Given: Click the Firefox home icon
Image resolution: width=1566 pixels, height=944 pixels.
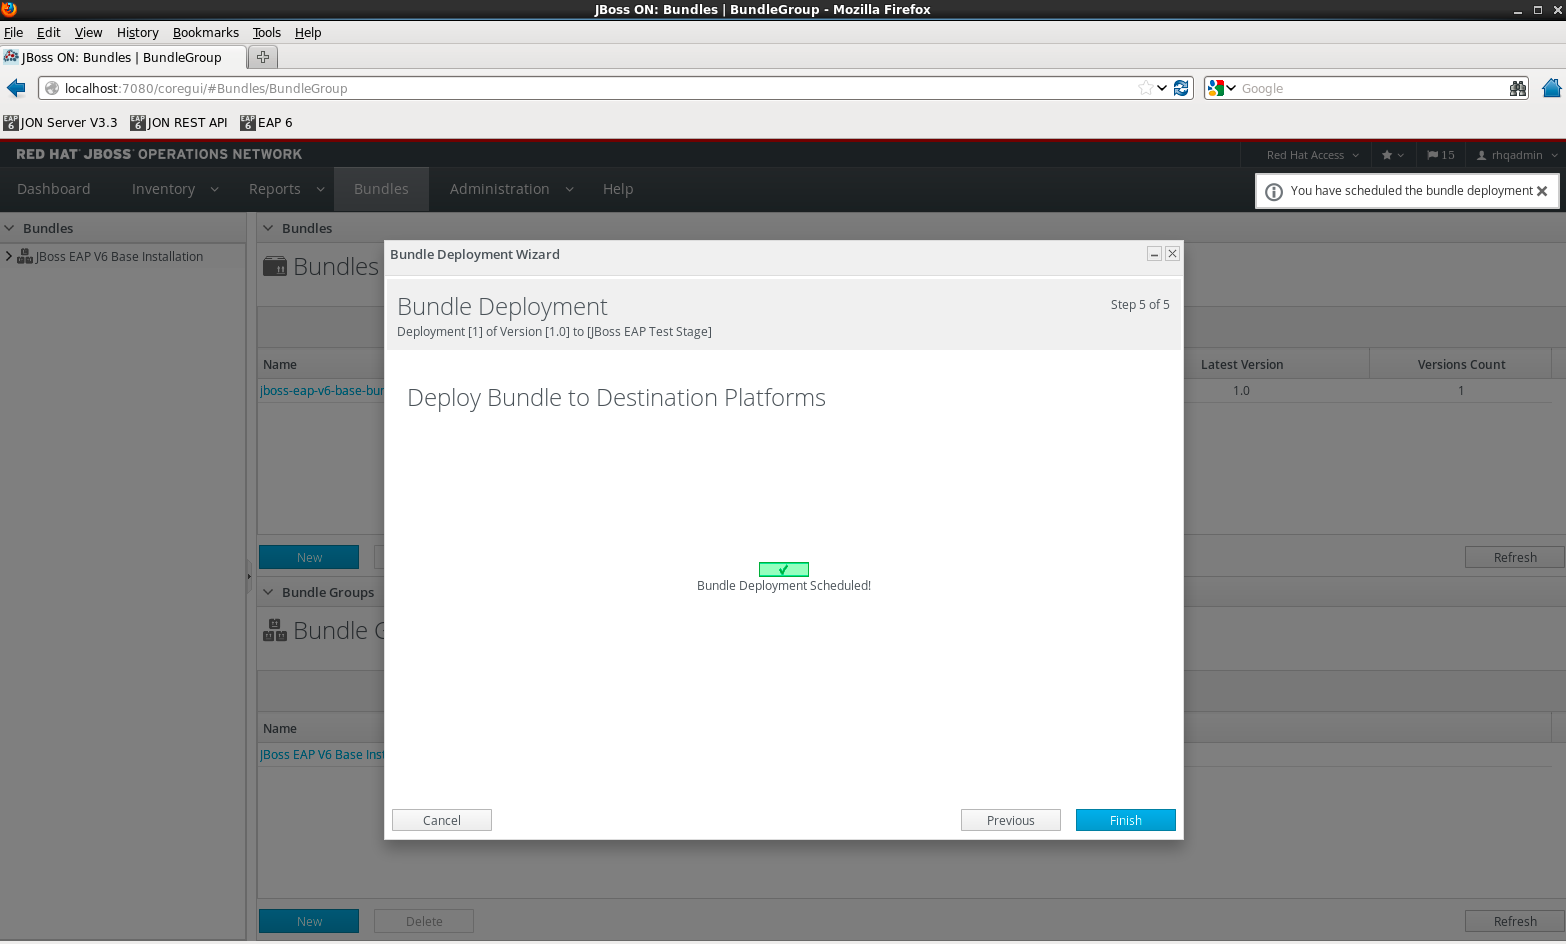Looking at the screenshot, I should (1551, 88).
